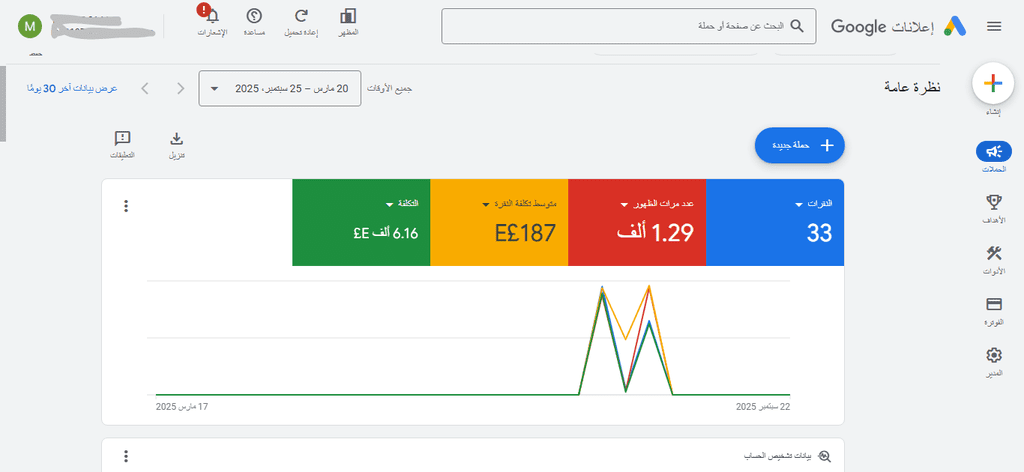Open Admin gear icon in sidebar

coord(993,355)
